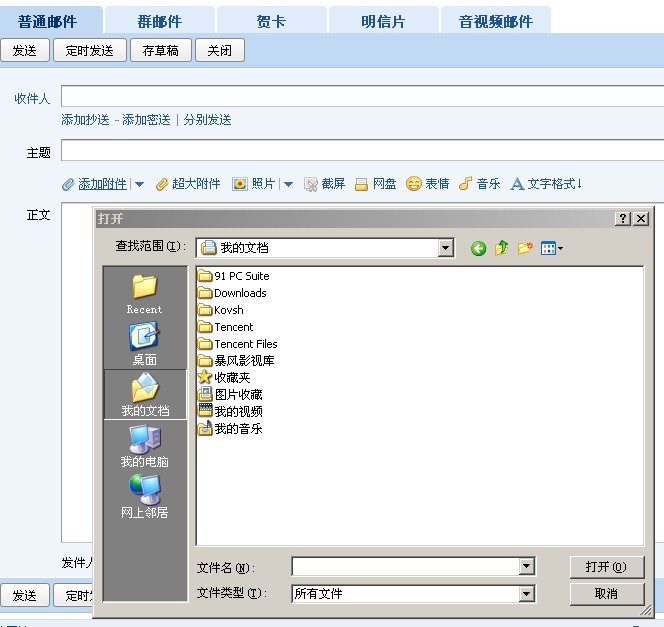Switch to the 音视频邮件 tab

[x=495, y=21]
